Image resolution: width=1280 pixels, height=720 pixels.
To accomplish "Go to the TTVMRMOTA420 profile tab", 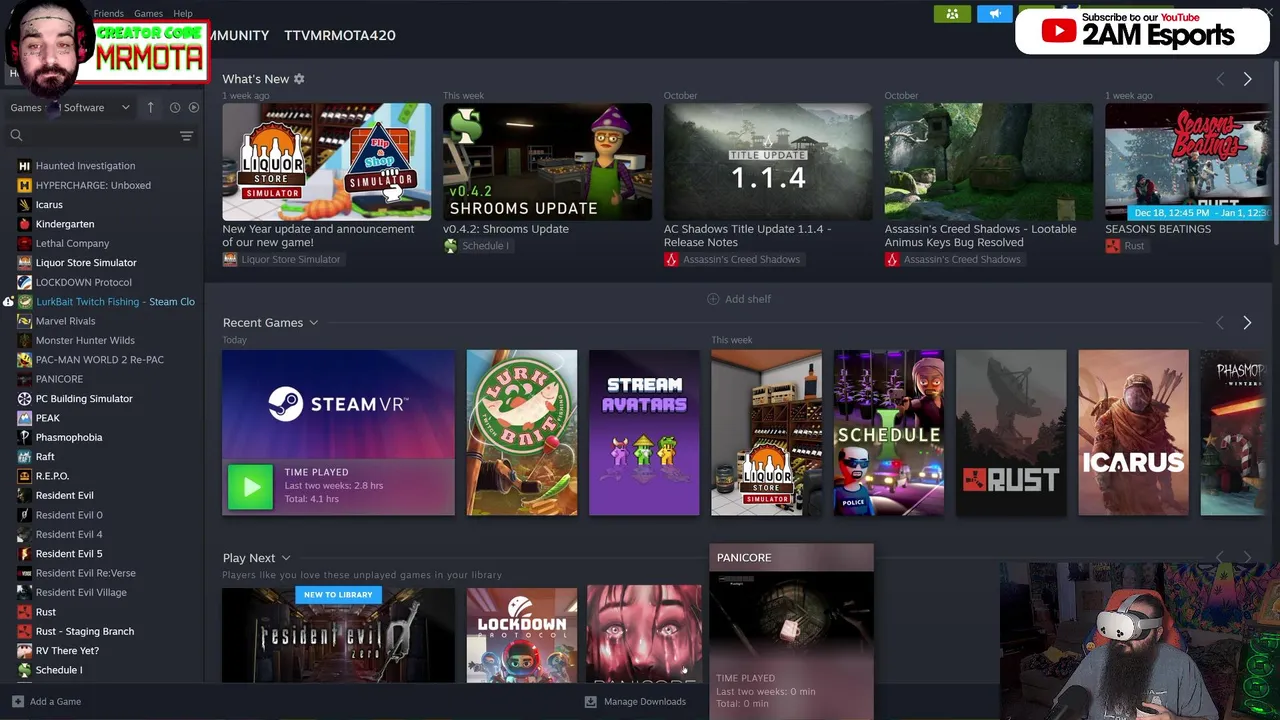I will 340,35.
